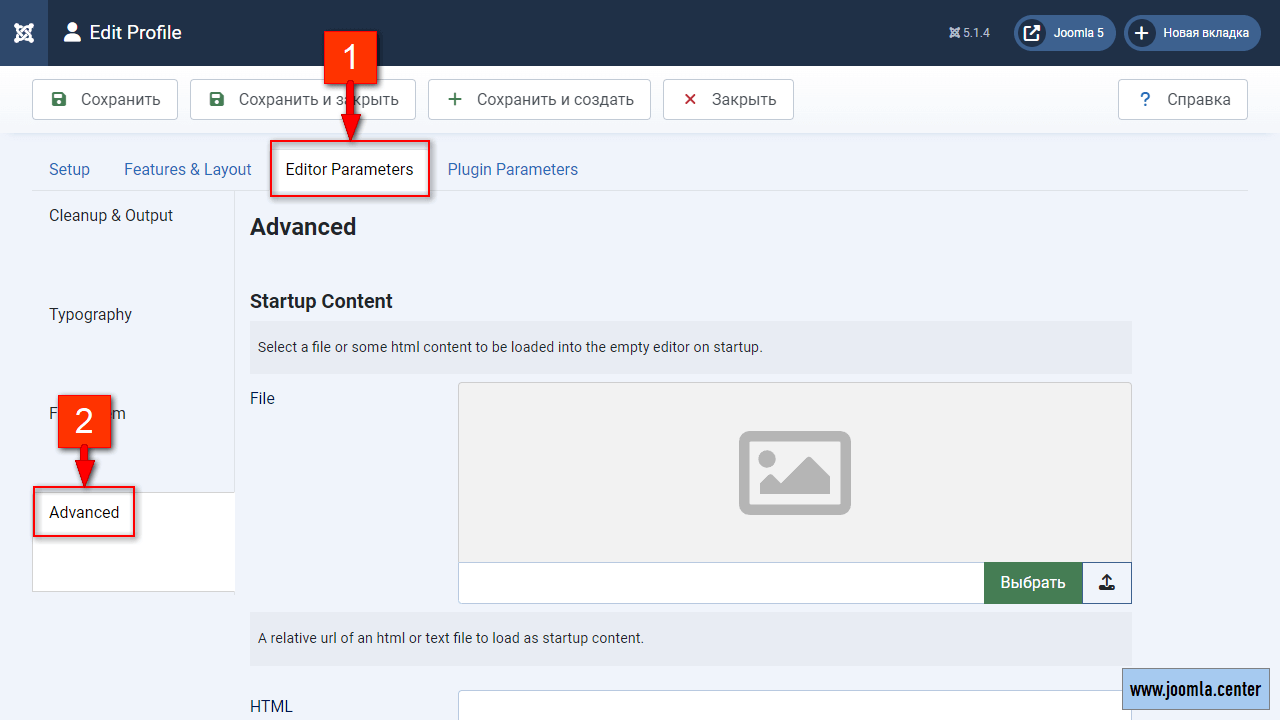Click the upload icon next to Выбрать
This screenshot has height=720, width=1280.
pos(1106,583)
